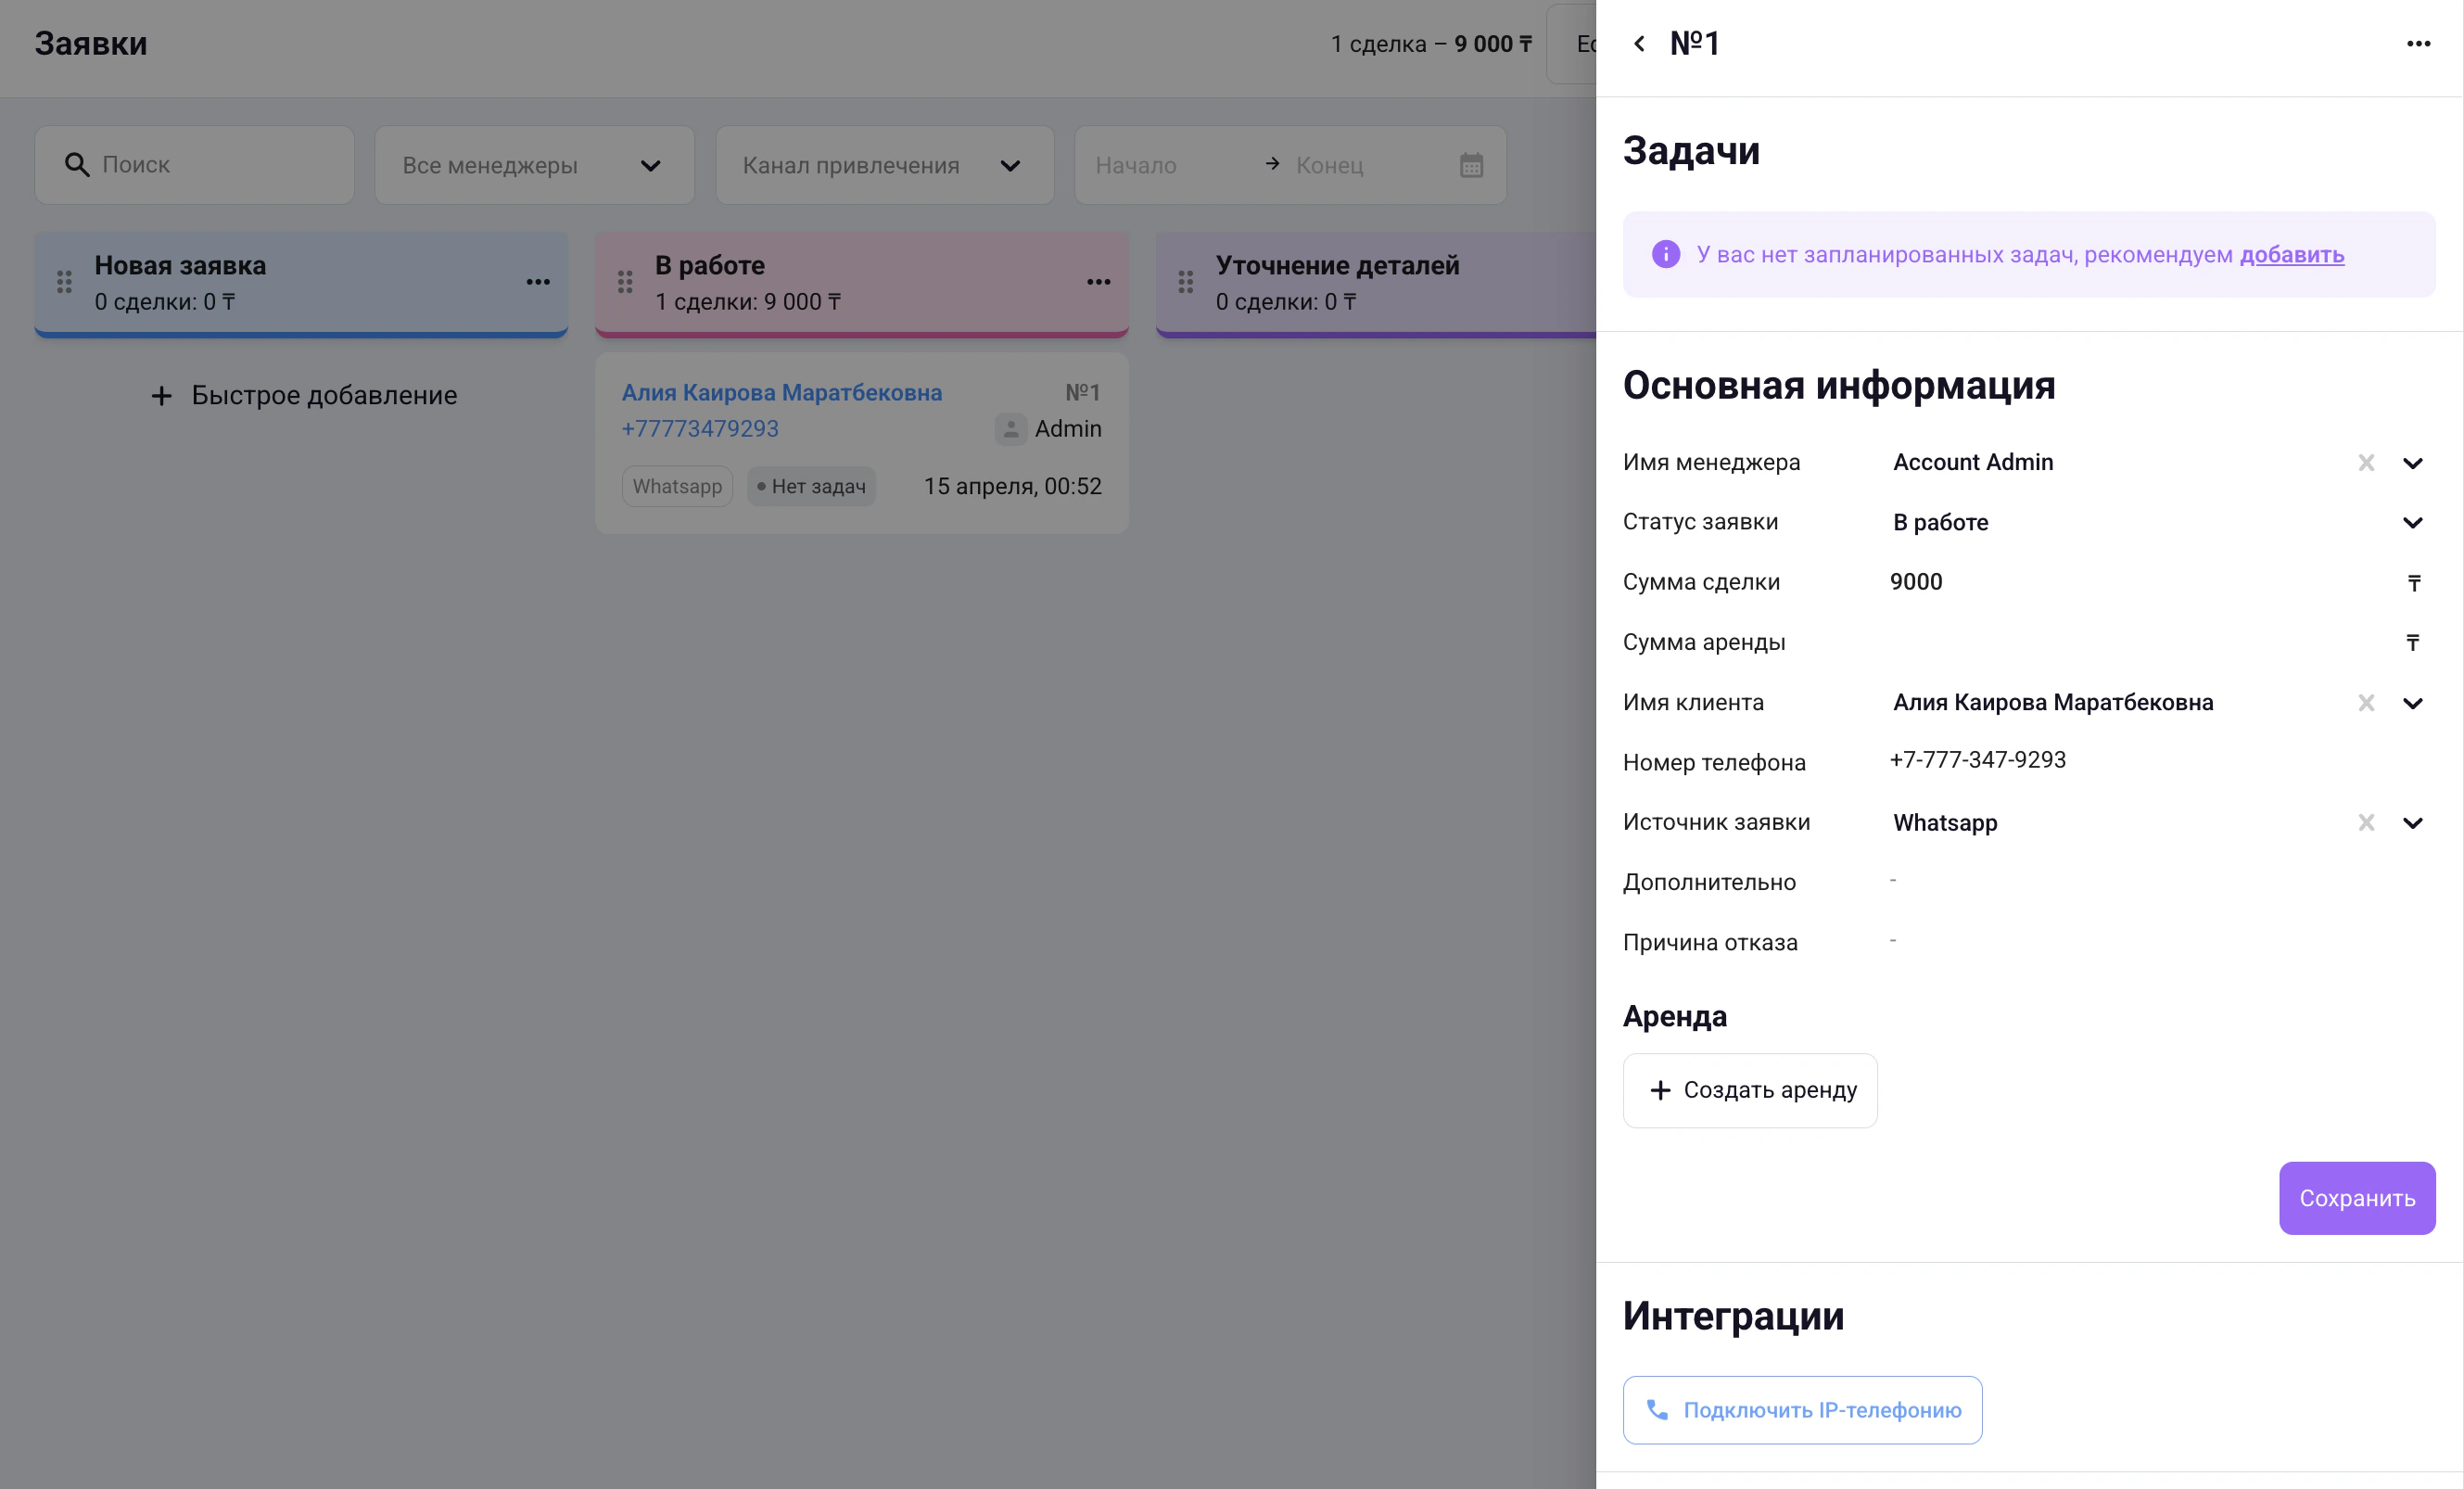The width and height of the screenshot is (2464, 1489).
Task: Open the Канал привлечения filter
Action: [884, 165]
